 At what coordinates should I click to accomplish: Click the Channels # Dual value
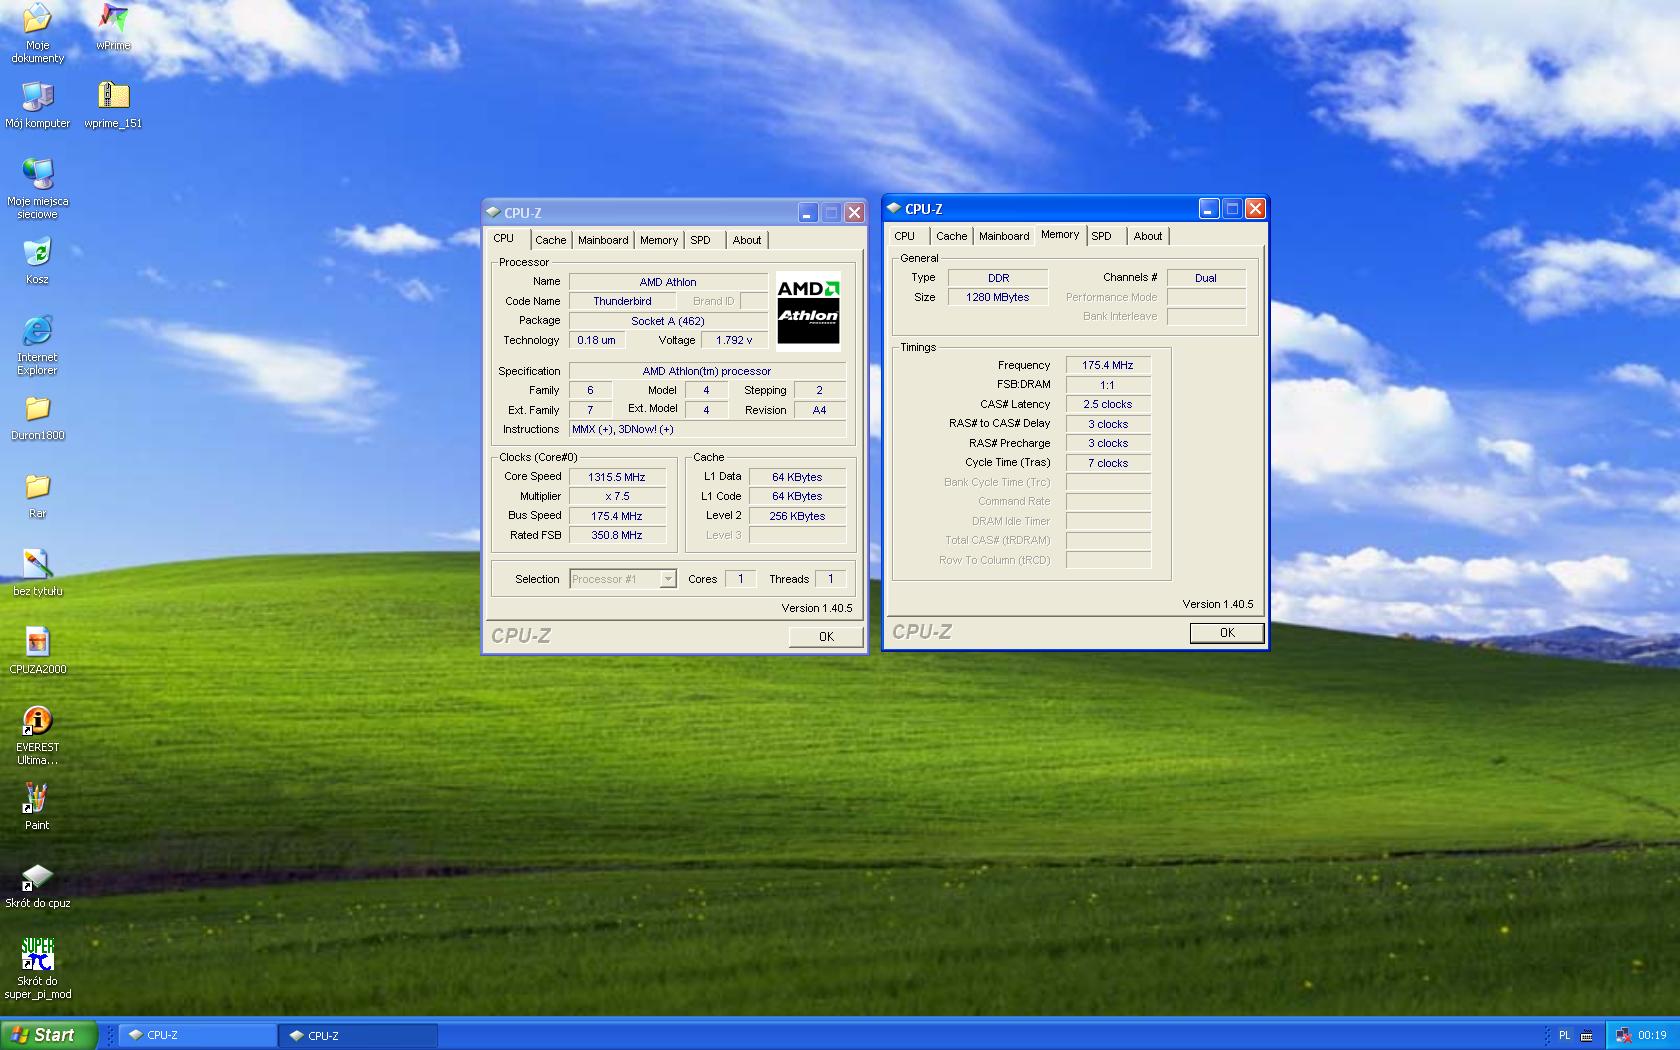(1206, 278)
